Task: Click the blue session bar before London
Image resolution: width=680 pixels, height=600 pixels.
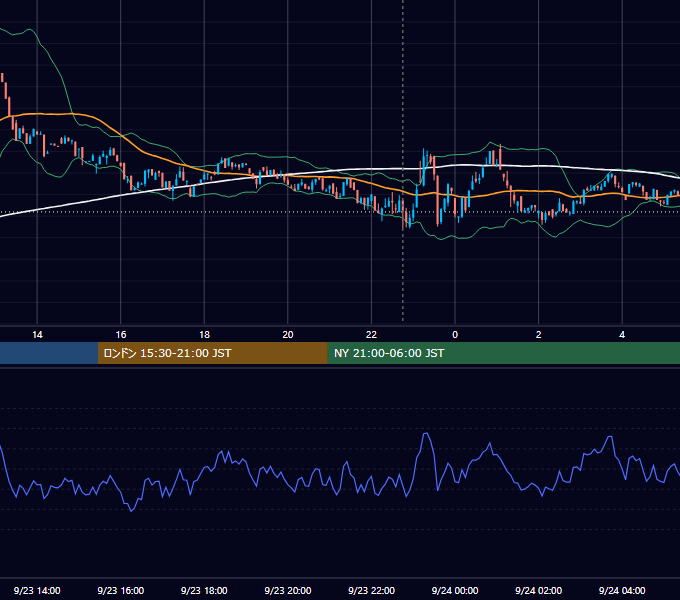Action: click(49, 353)
